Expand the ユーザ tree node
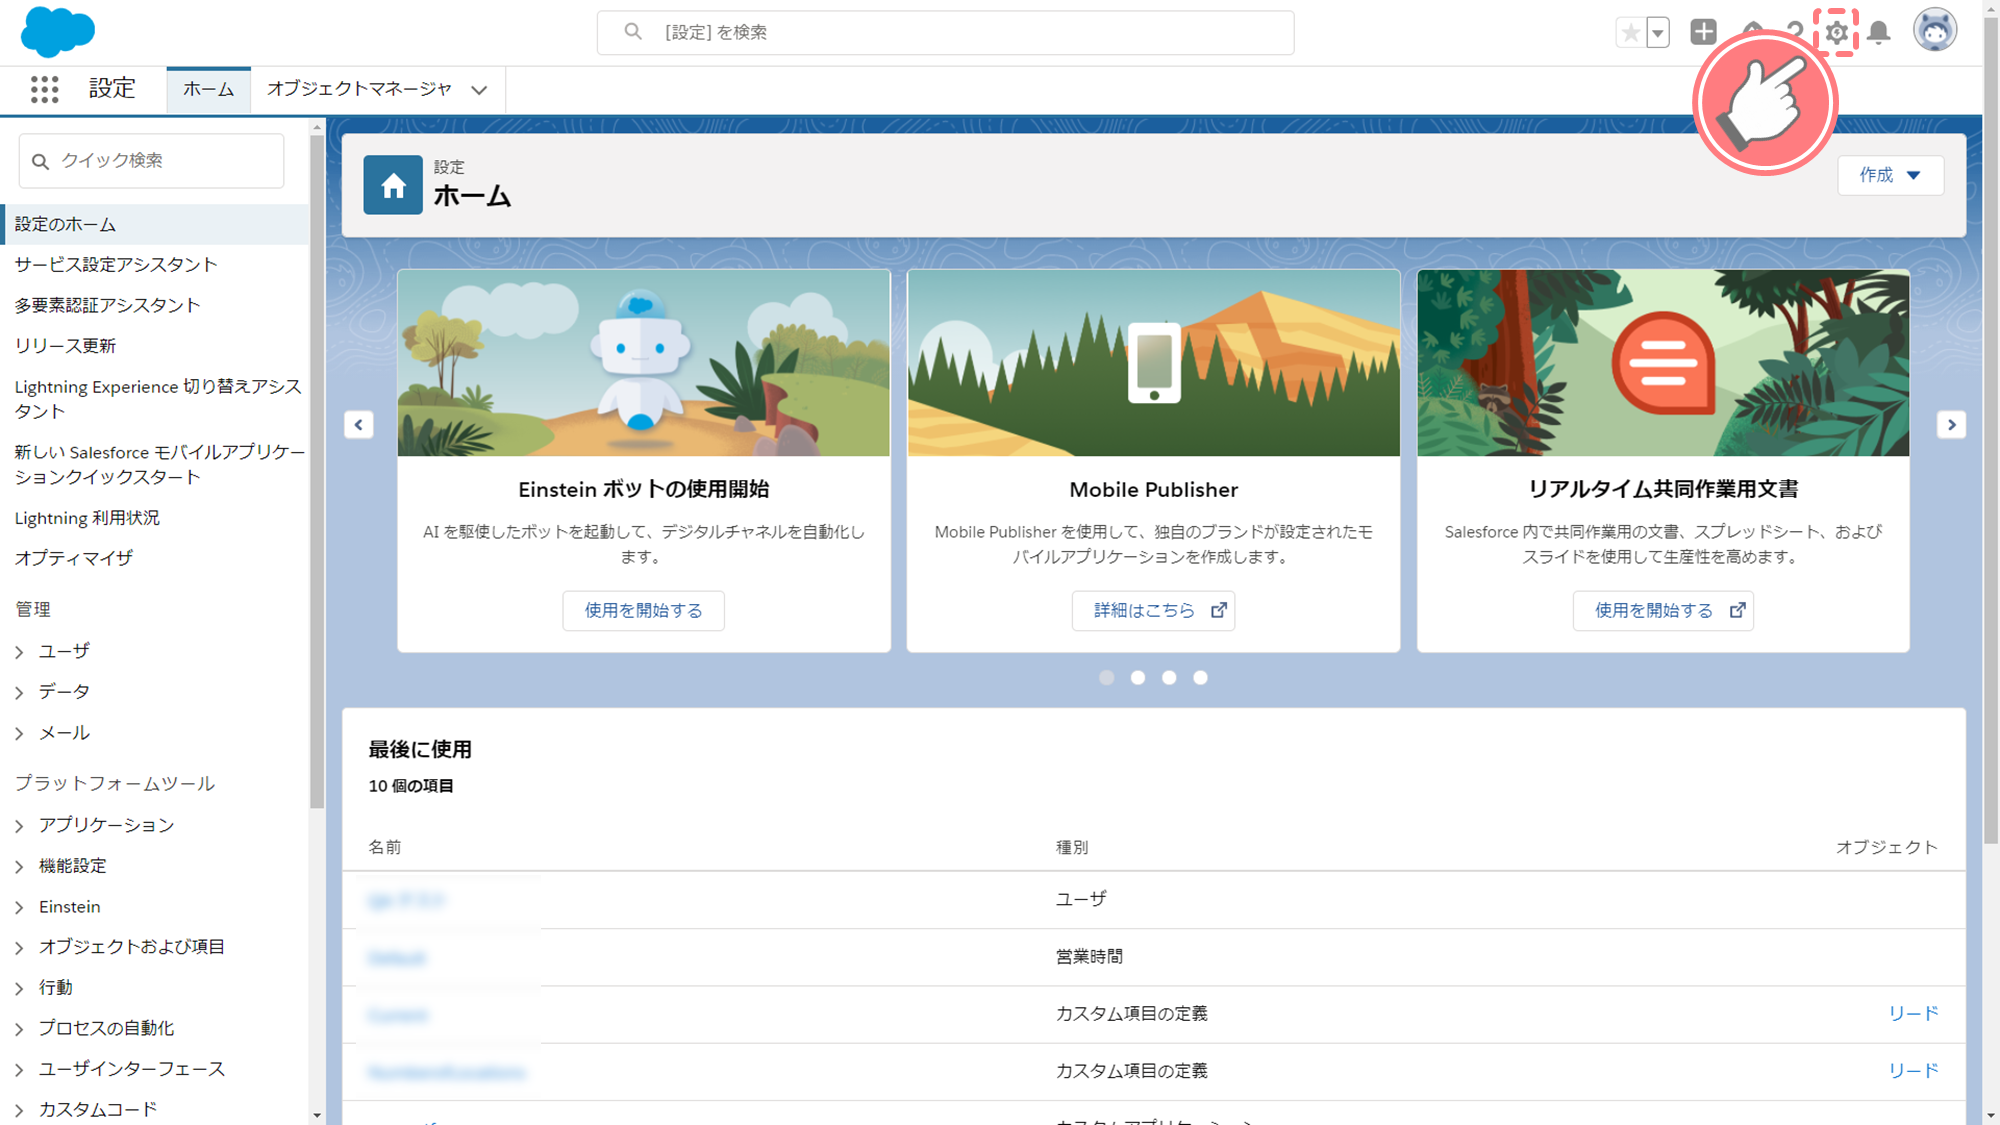The height and width of the screenshot is (1125, 2000). (19, 652)
